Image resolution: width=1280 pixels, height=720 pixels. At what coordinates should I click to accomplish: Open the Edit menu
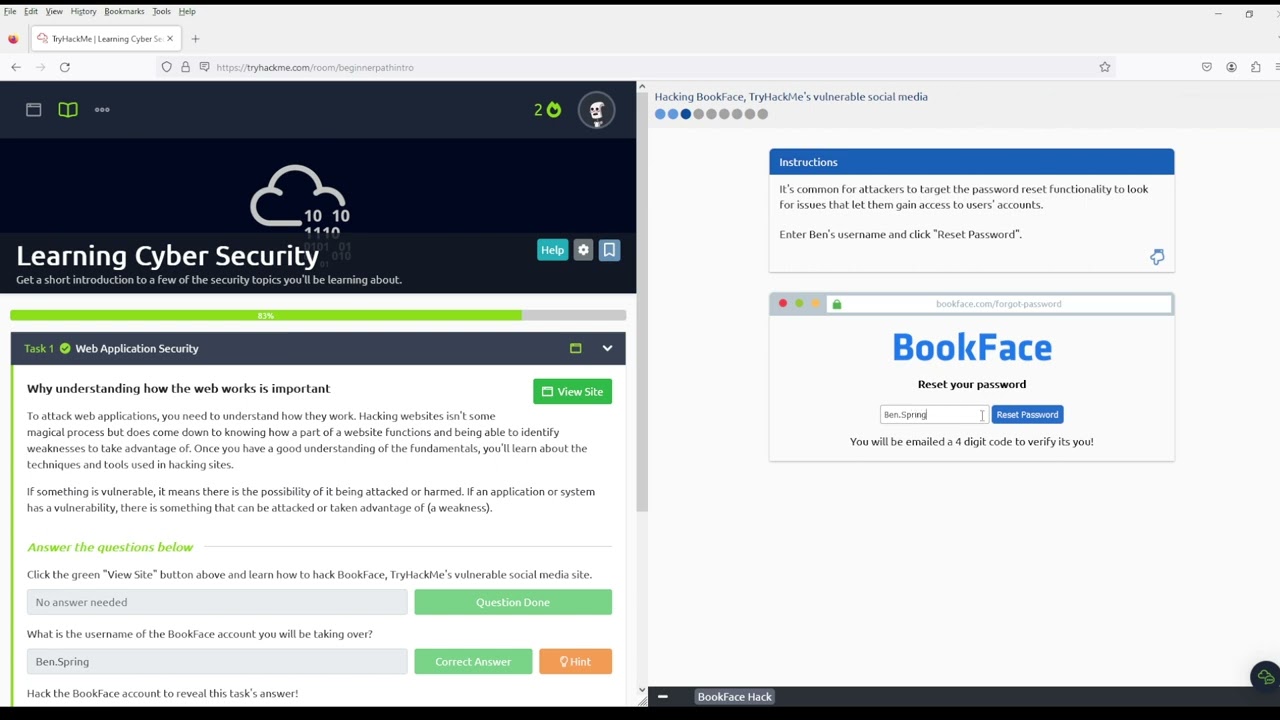[x=31, y=11]
